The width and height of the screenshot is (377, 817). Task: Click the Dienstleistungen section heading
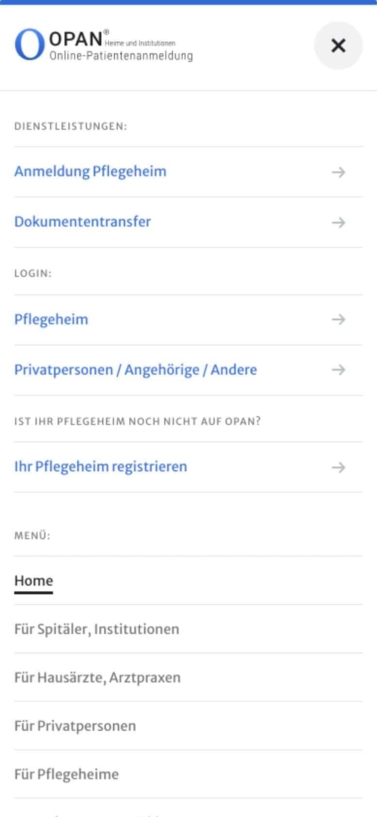[70, 127]
